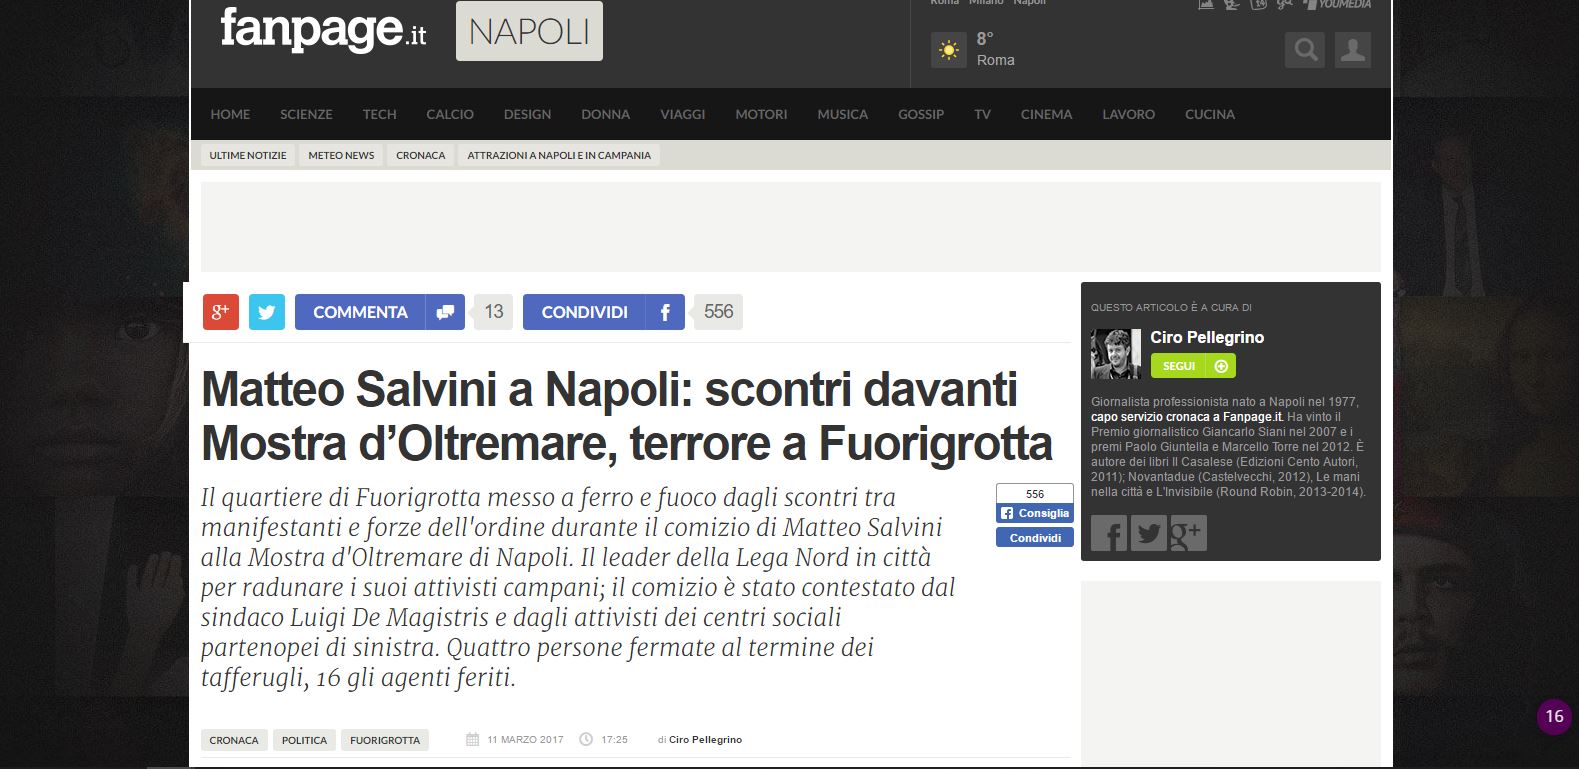Click Ciro Pellegrino's author photo
The image size is (1579, 769).
click(x=1115, y=354)
